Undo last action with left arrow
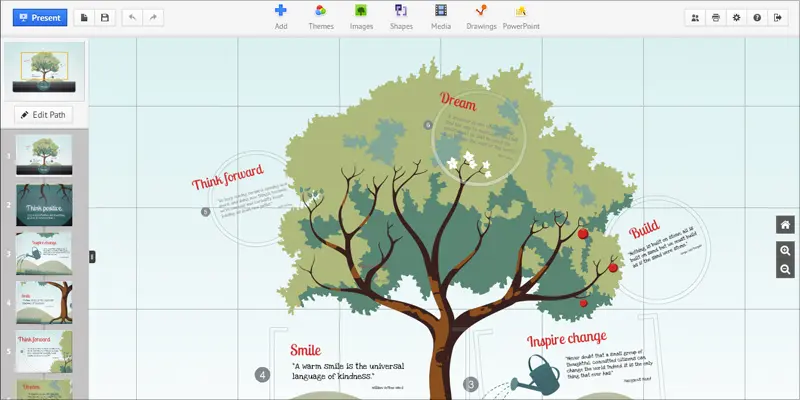The image size is (800, 400). pos(133,17)
